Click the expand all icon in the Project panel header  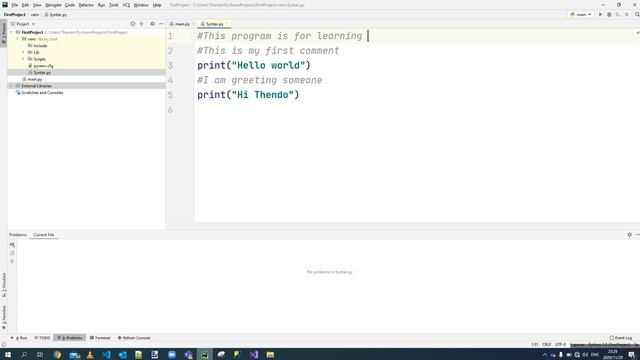[142, 24]
